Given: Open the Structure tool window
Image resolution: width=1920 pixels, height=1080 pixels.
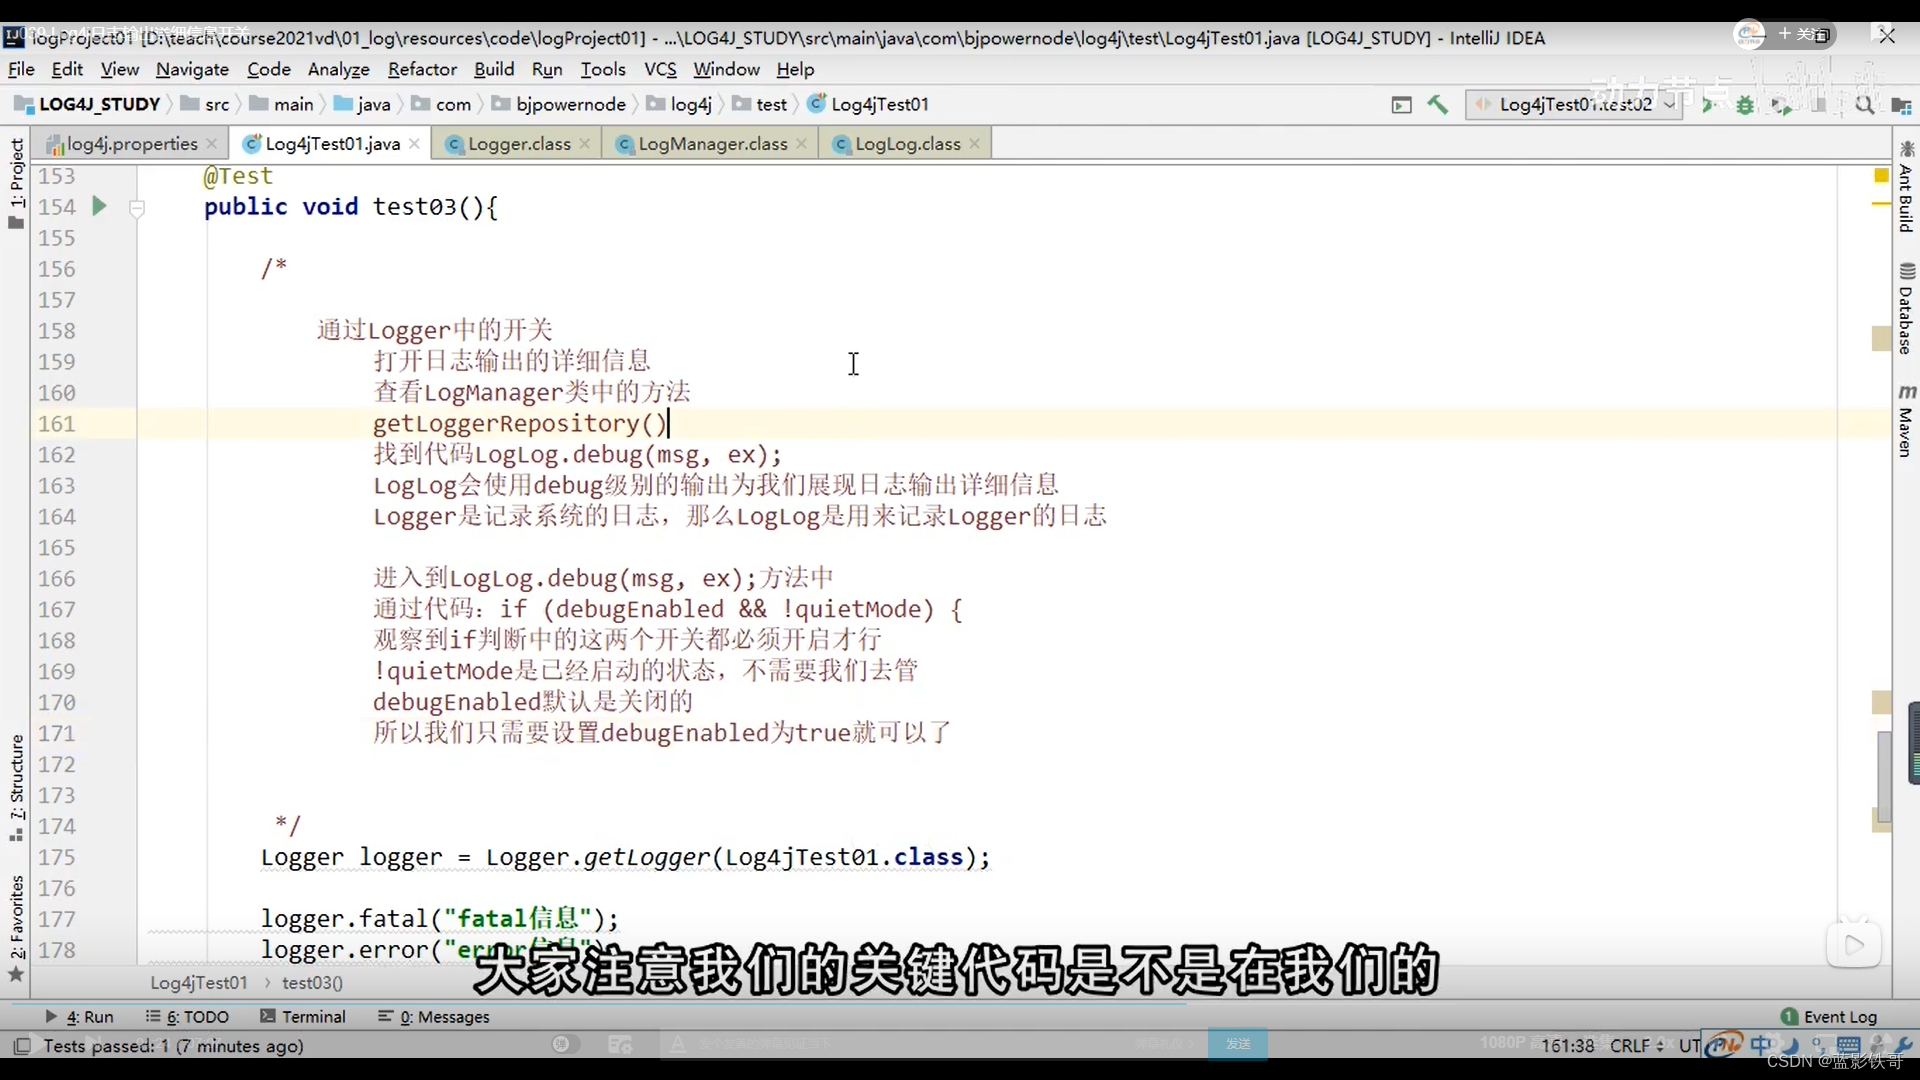Looking at the screenshot, I should click(x=16, y=789).
